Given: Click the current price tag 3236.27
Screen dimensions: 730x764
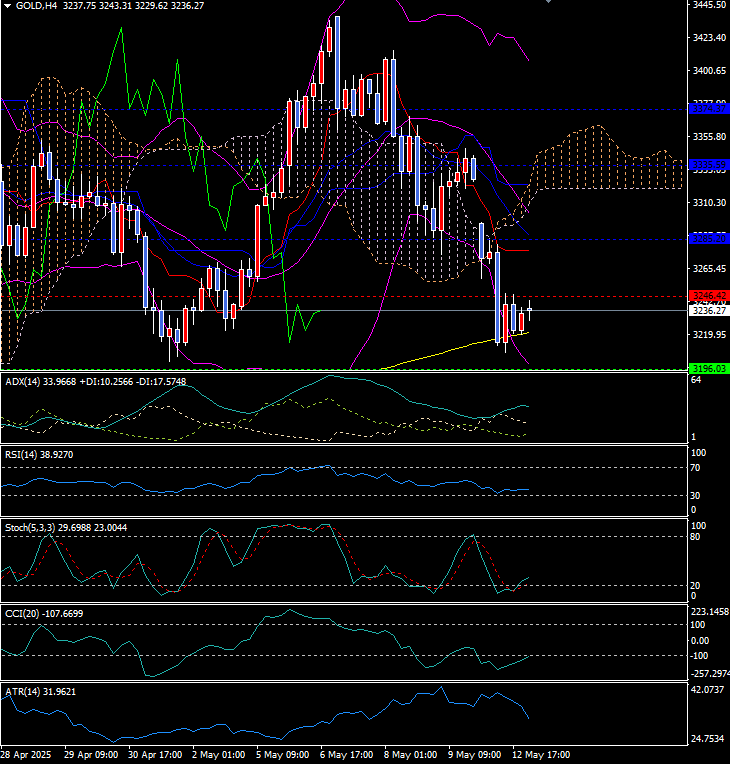Looking at the screenshot, I should [x=709, y=310].
